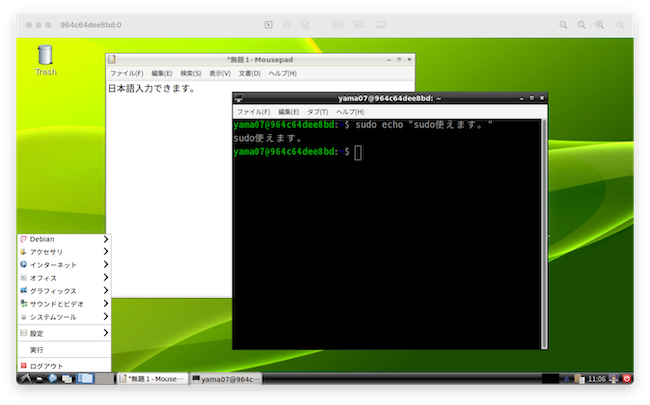Image resolution: width=650 pixels, height=405 pixels.
Task: Open Mousepad ヘルプ(H) menu
Action: click(x=283, y=73)
